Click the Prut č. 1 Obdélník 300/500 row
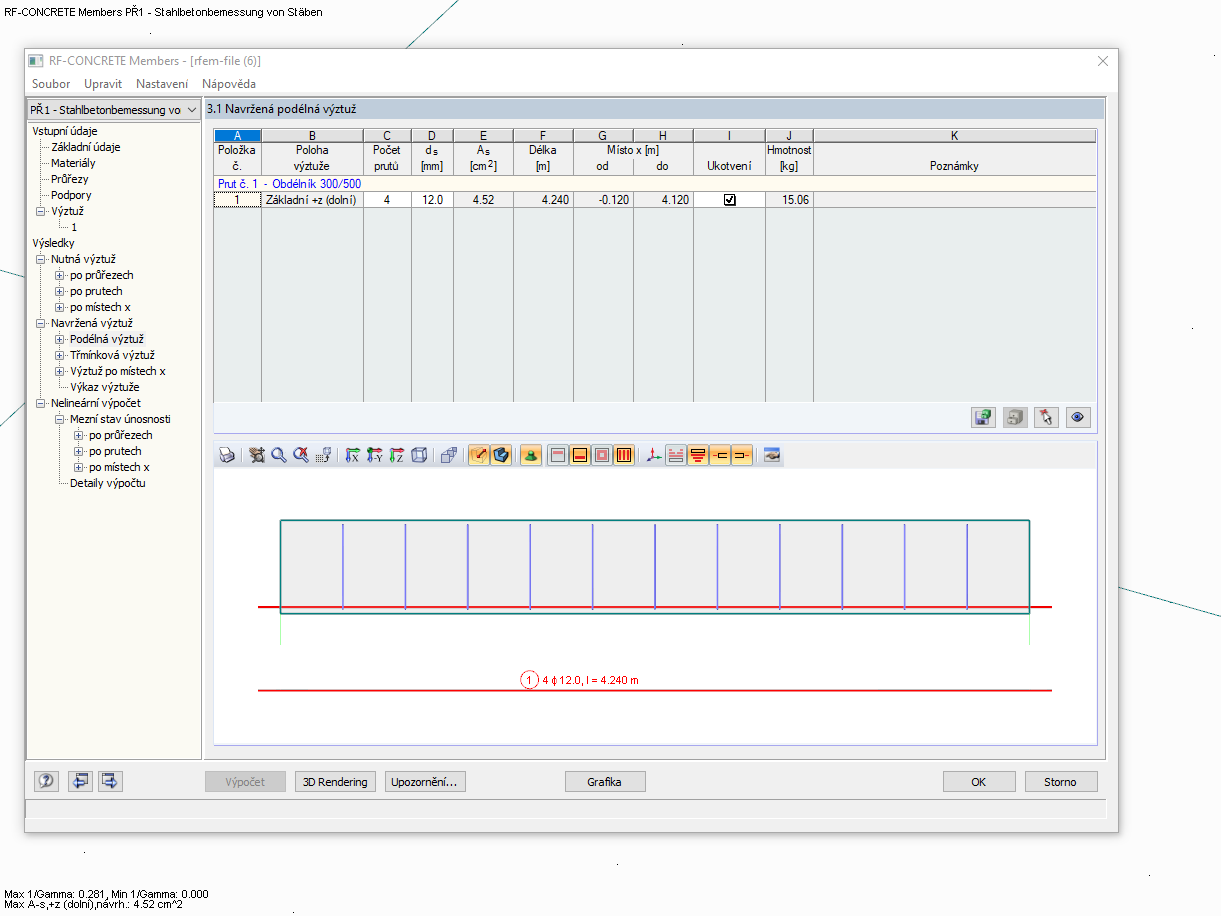 [655, 184]
